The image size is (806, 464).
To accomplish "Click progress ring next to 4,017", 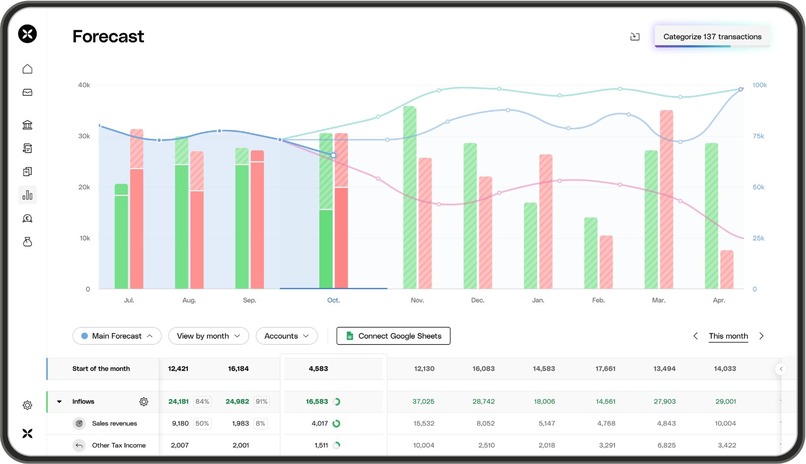I will (x=336, y=424).
